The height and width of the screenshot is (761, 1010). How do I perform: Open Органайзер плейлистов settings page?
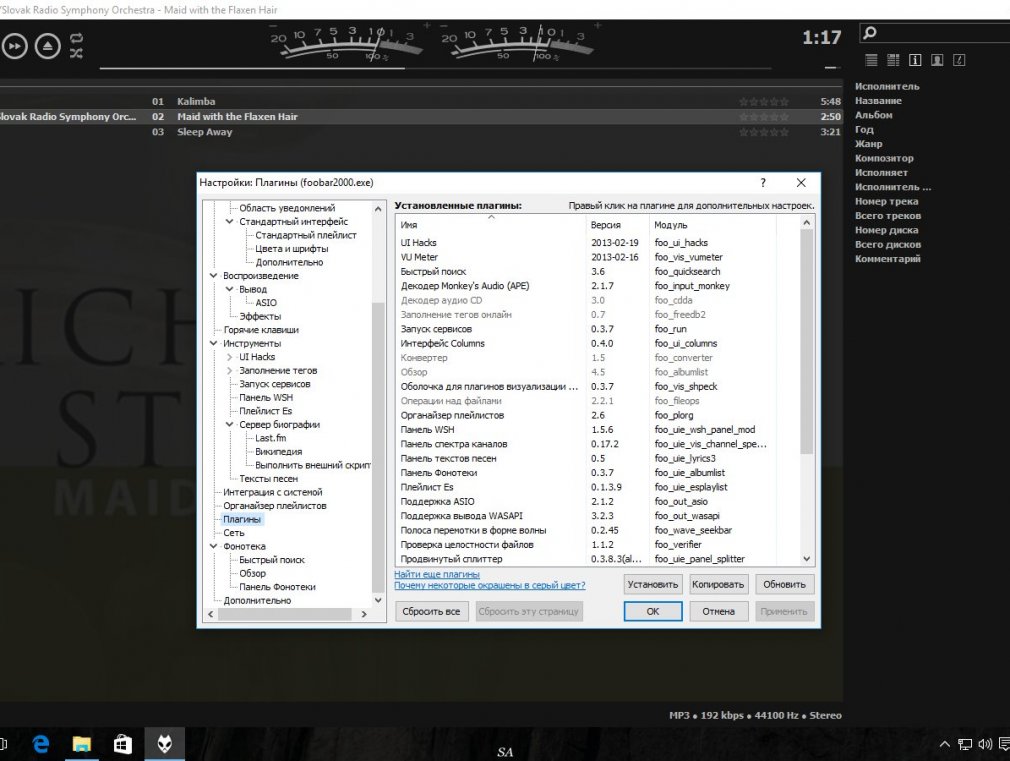coord(275,506)
